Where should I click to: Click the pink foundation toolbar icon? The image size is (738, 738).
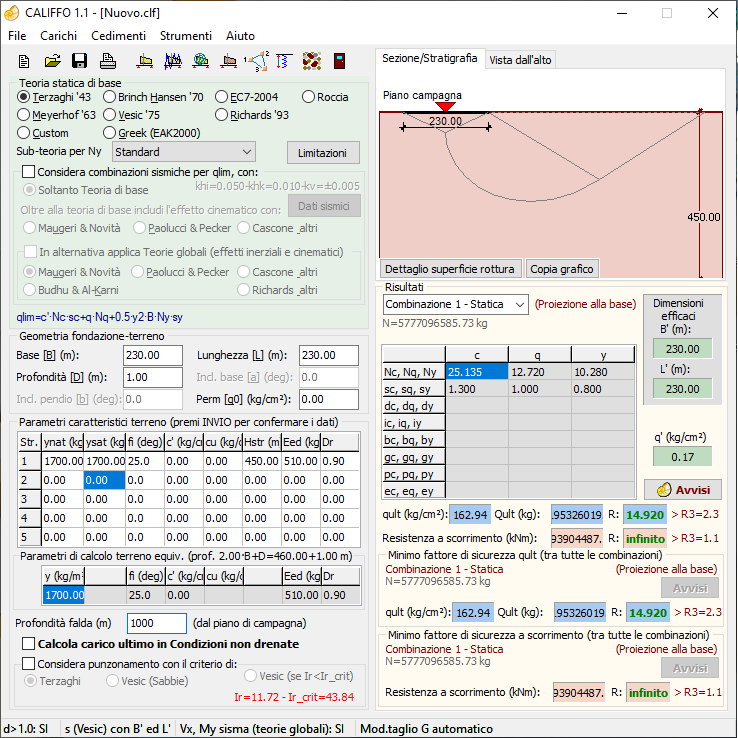pos(229,61)
